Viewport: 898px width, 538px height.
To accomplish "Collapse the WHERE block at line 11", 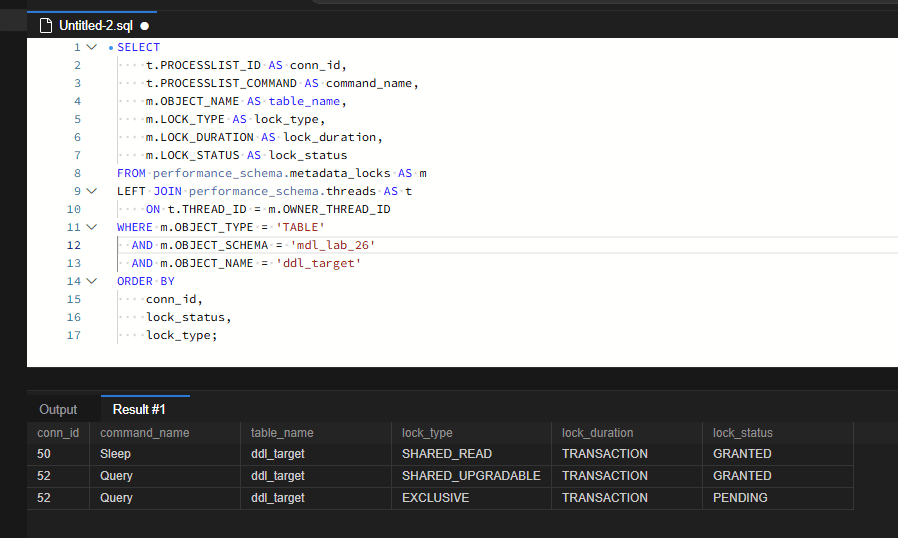I will (92, 227).
